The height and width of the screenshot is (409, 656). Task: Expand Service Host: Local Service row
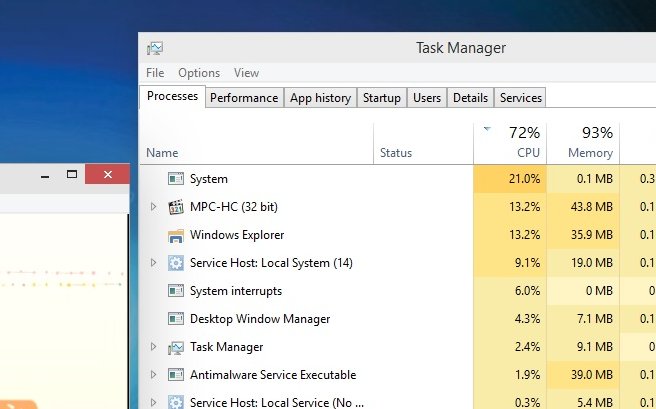pyautogui.click(x=154, y=402)
